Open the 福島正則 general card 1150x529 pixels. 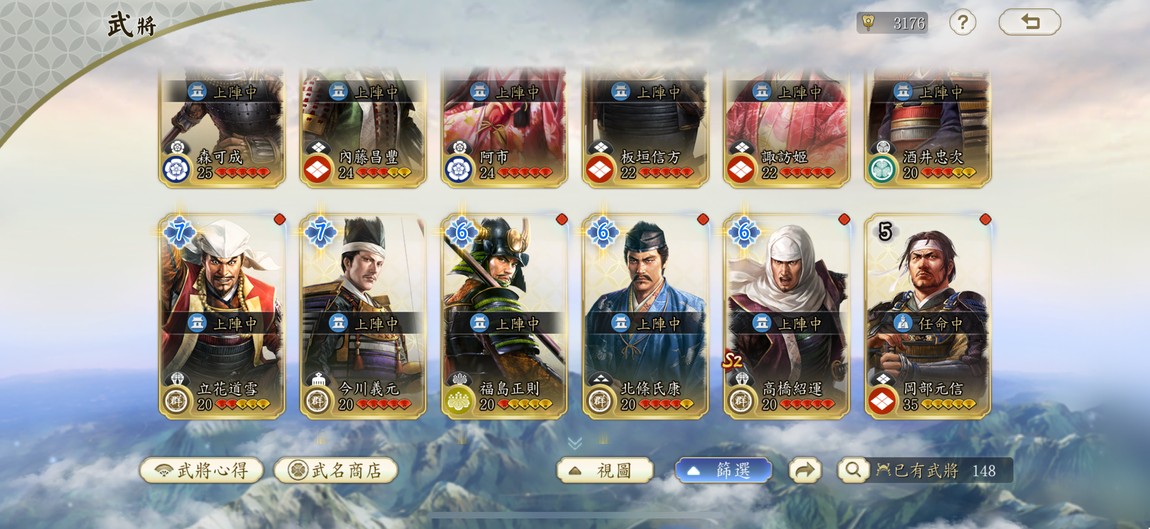[504, 316]
